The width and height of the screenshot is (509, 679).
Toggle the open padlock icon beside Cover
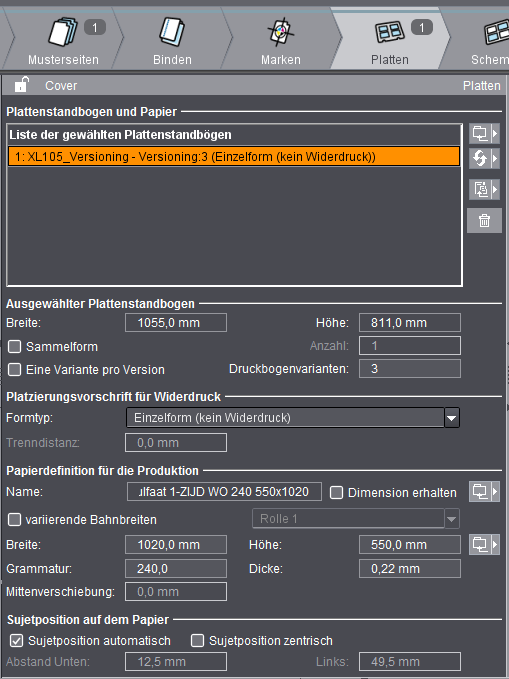click(21, 84)
